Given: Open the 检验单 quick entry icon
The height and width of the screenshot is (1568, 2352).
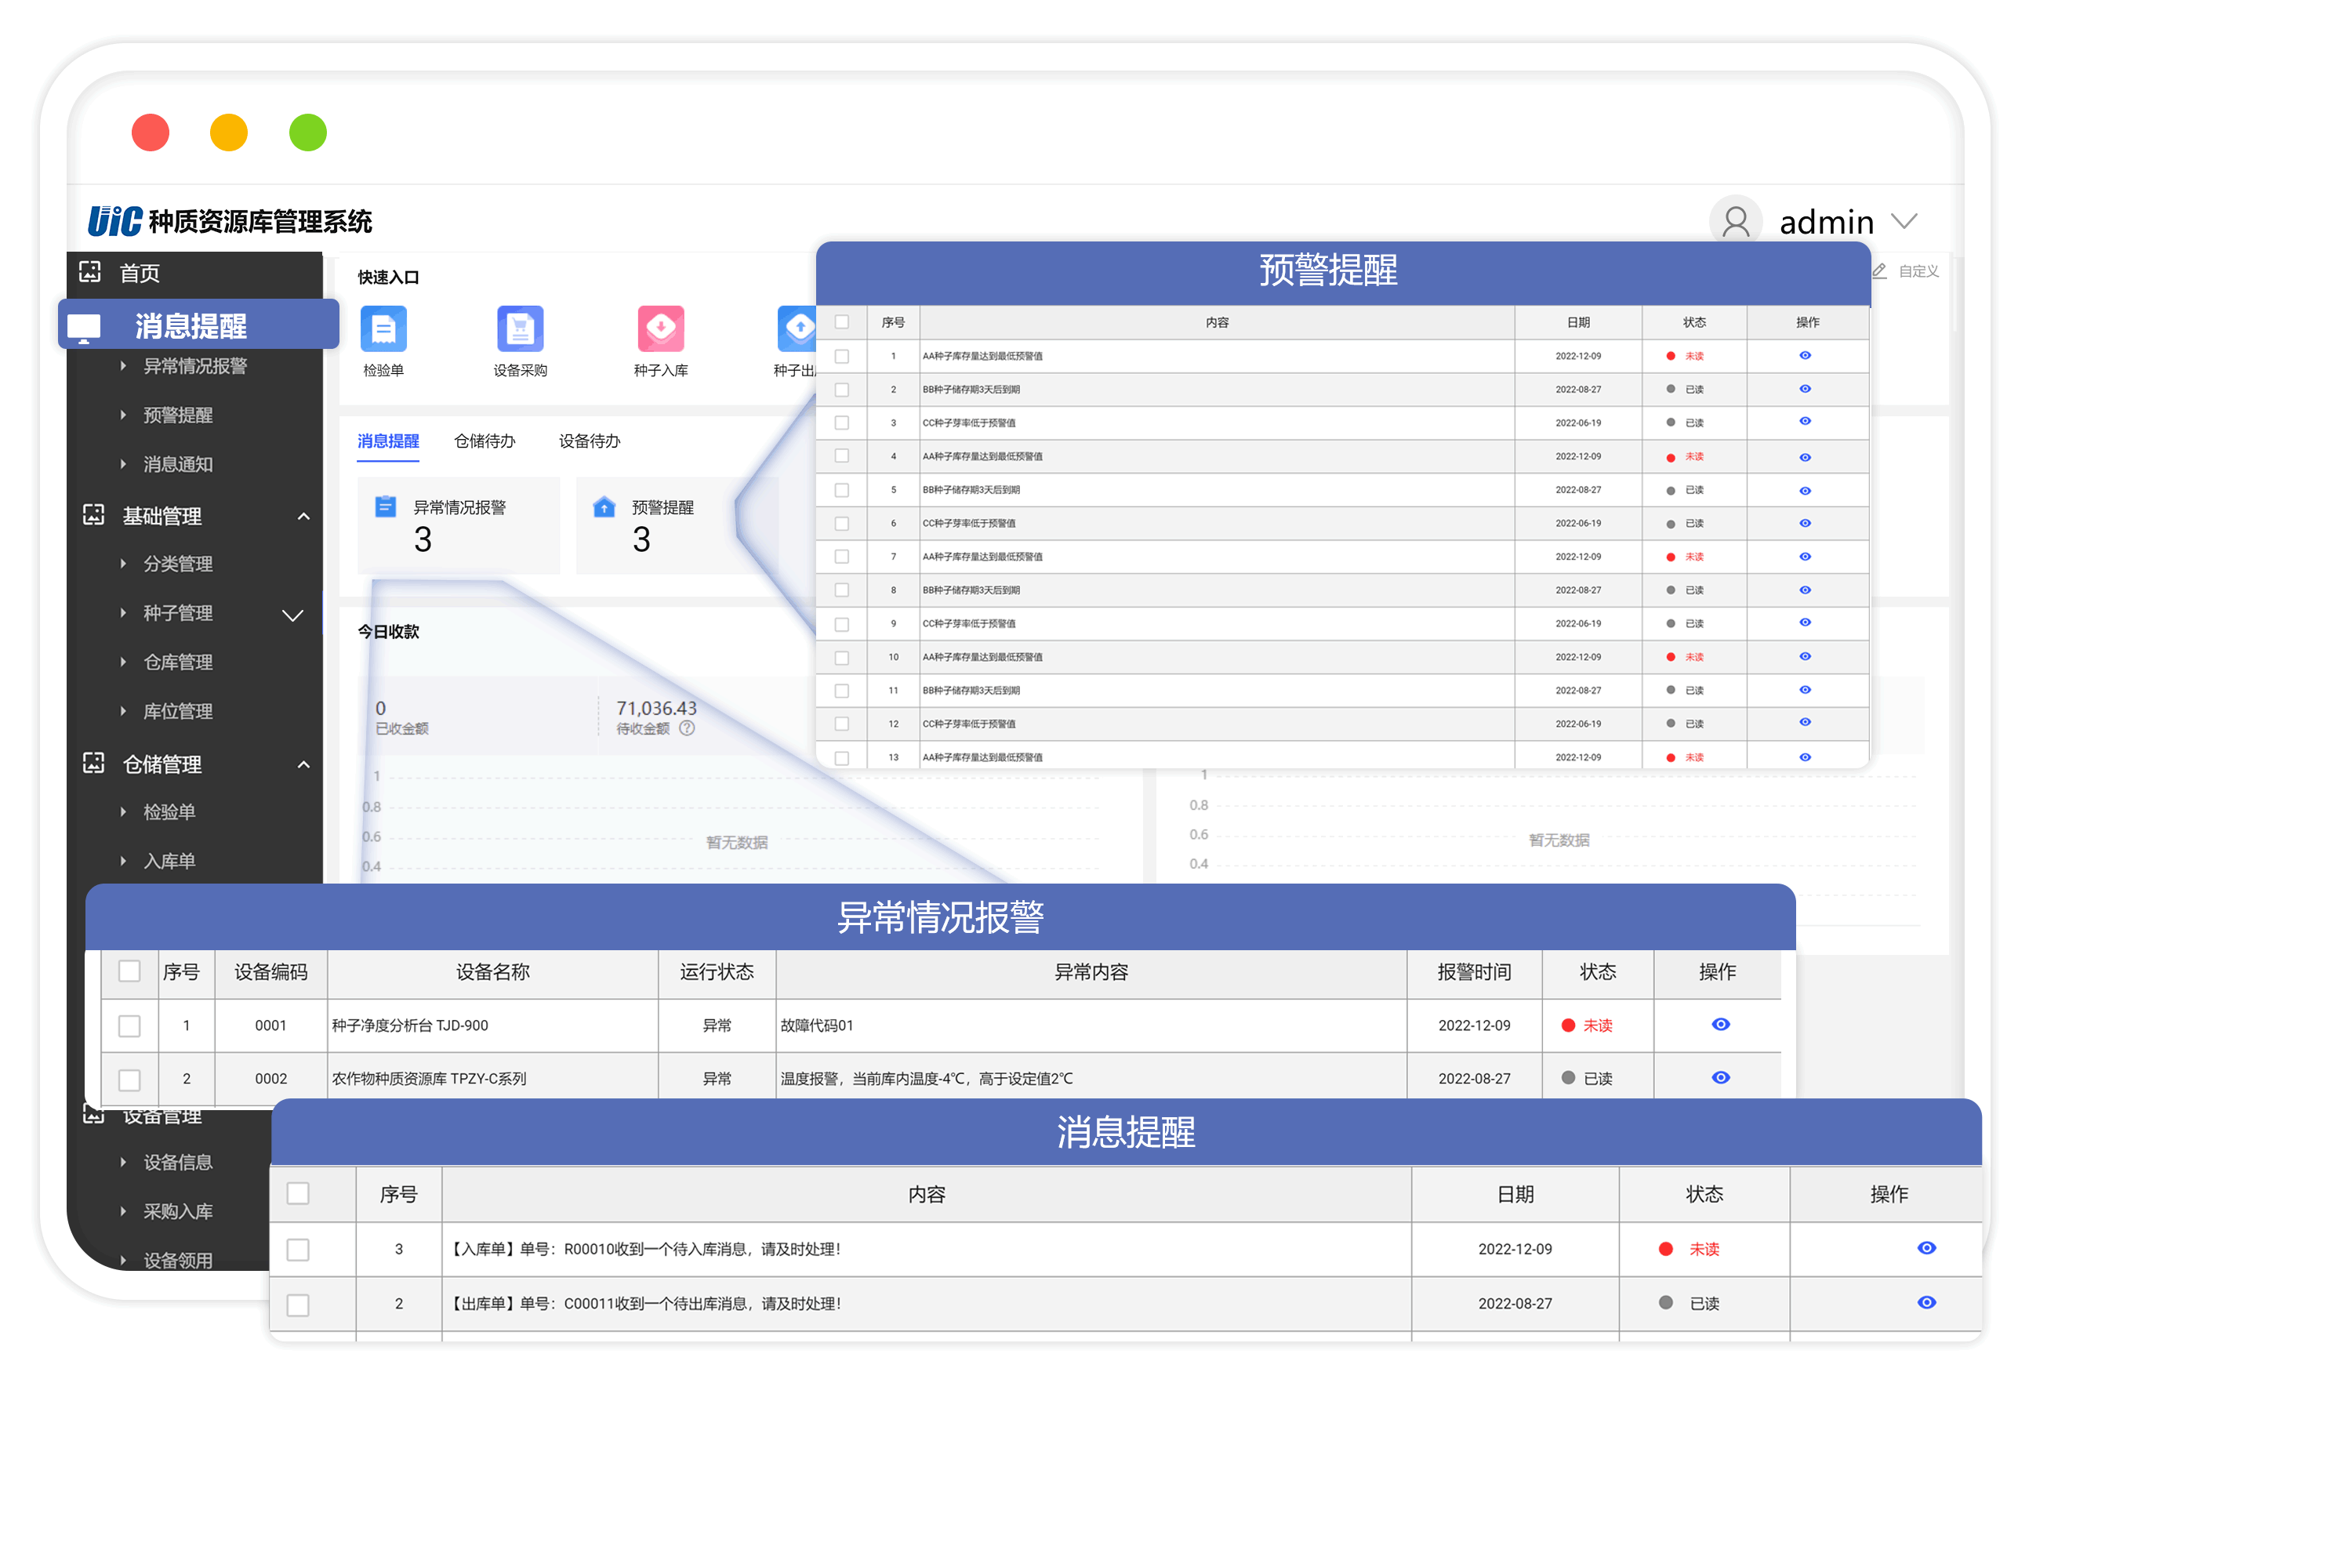Looking at the screenshot, I should (x=383, y=330).
